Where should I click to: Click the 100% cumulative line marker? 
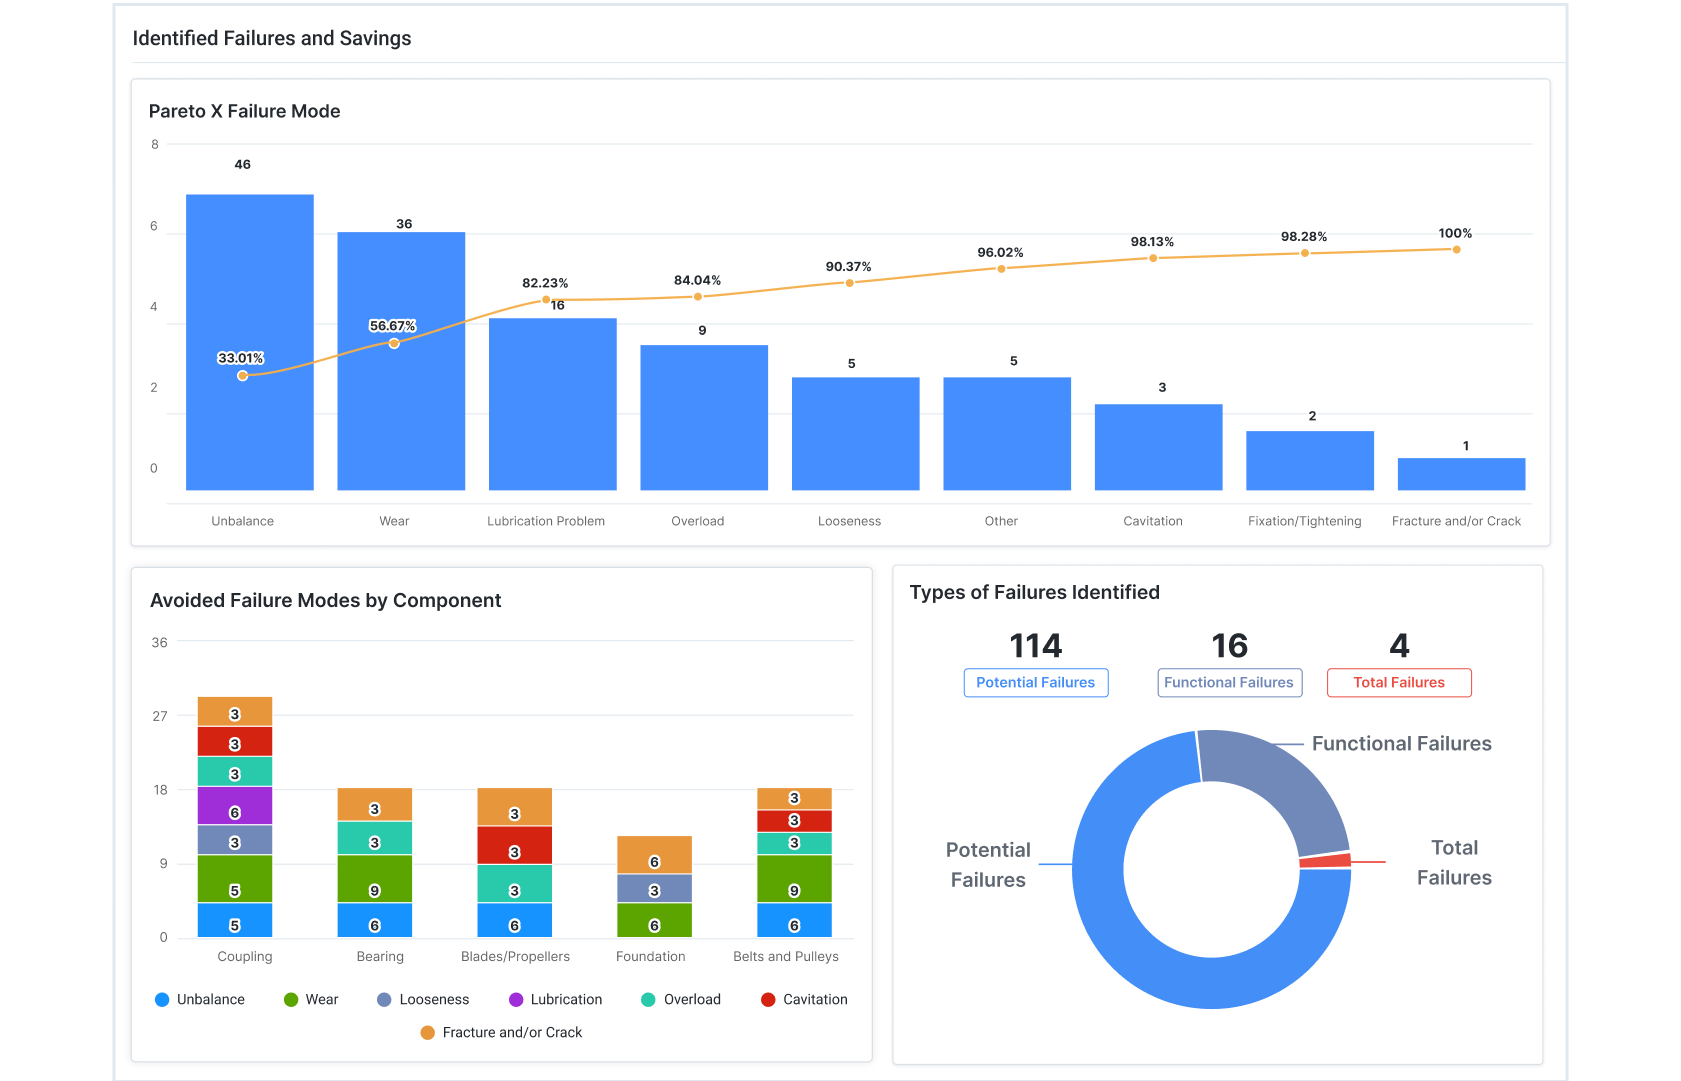pos(1456,249)
